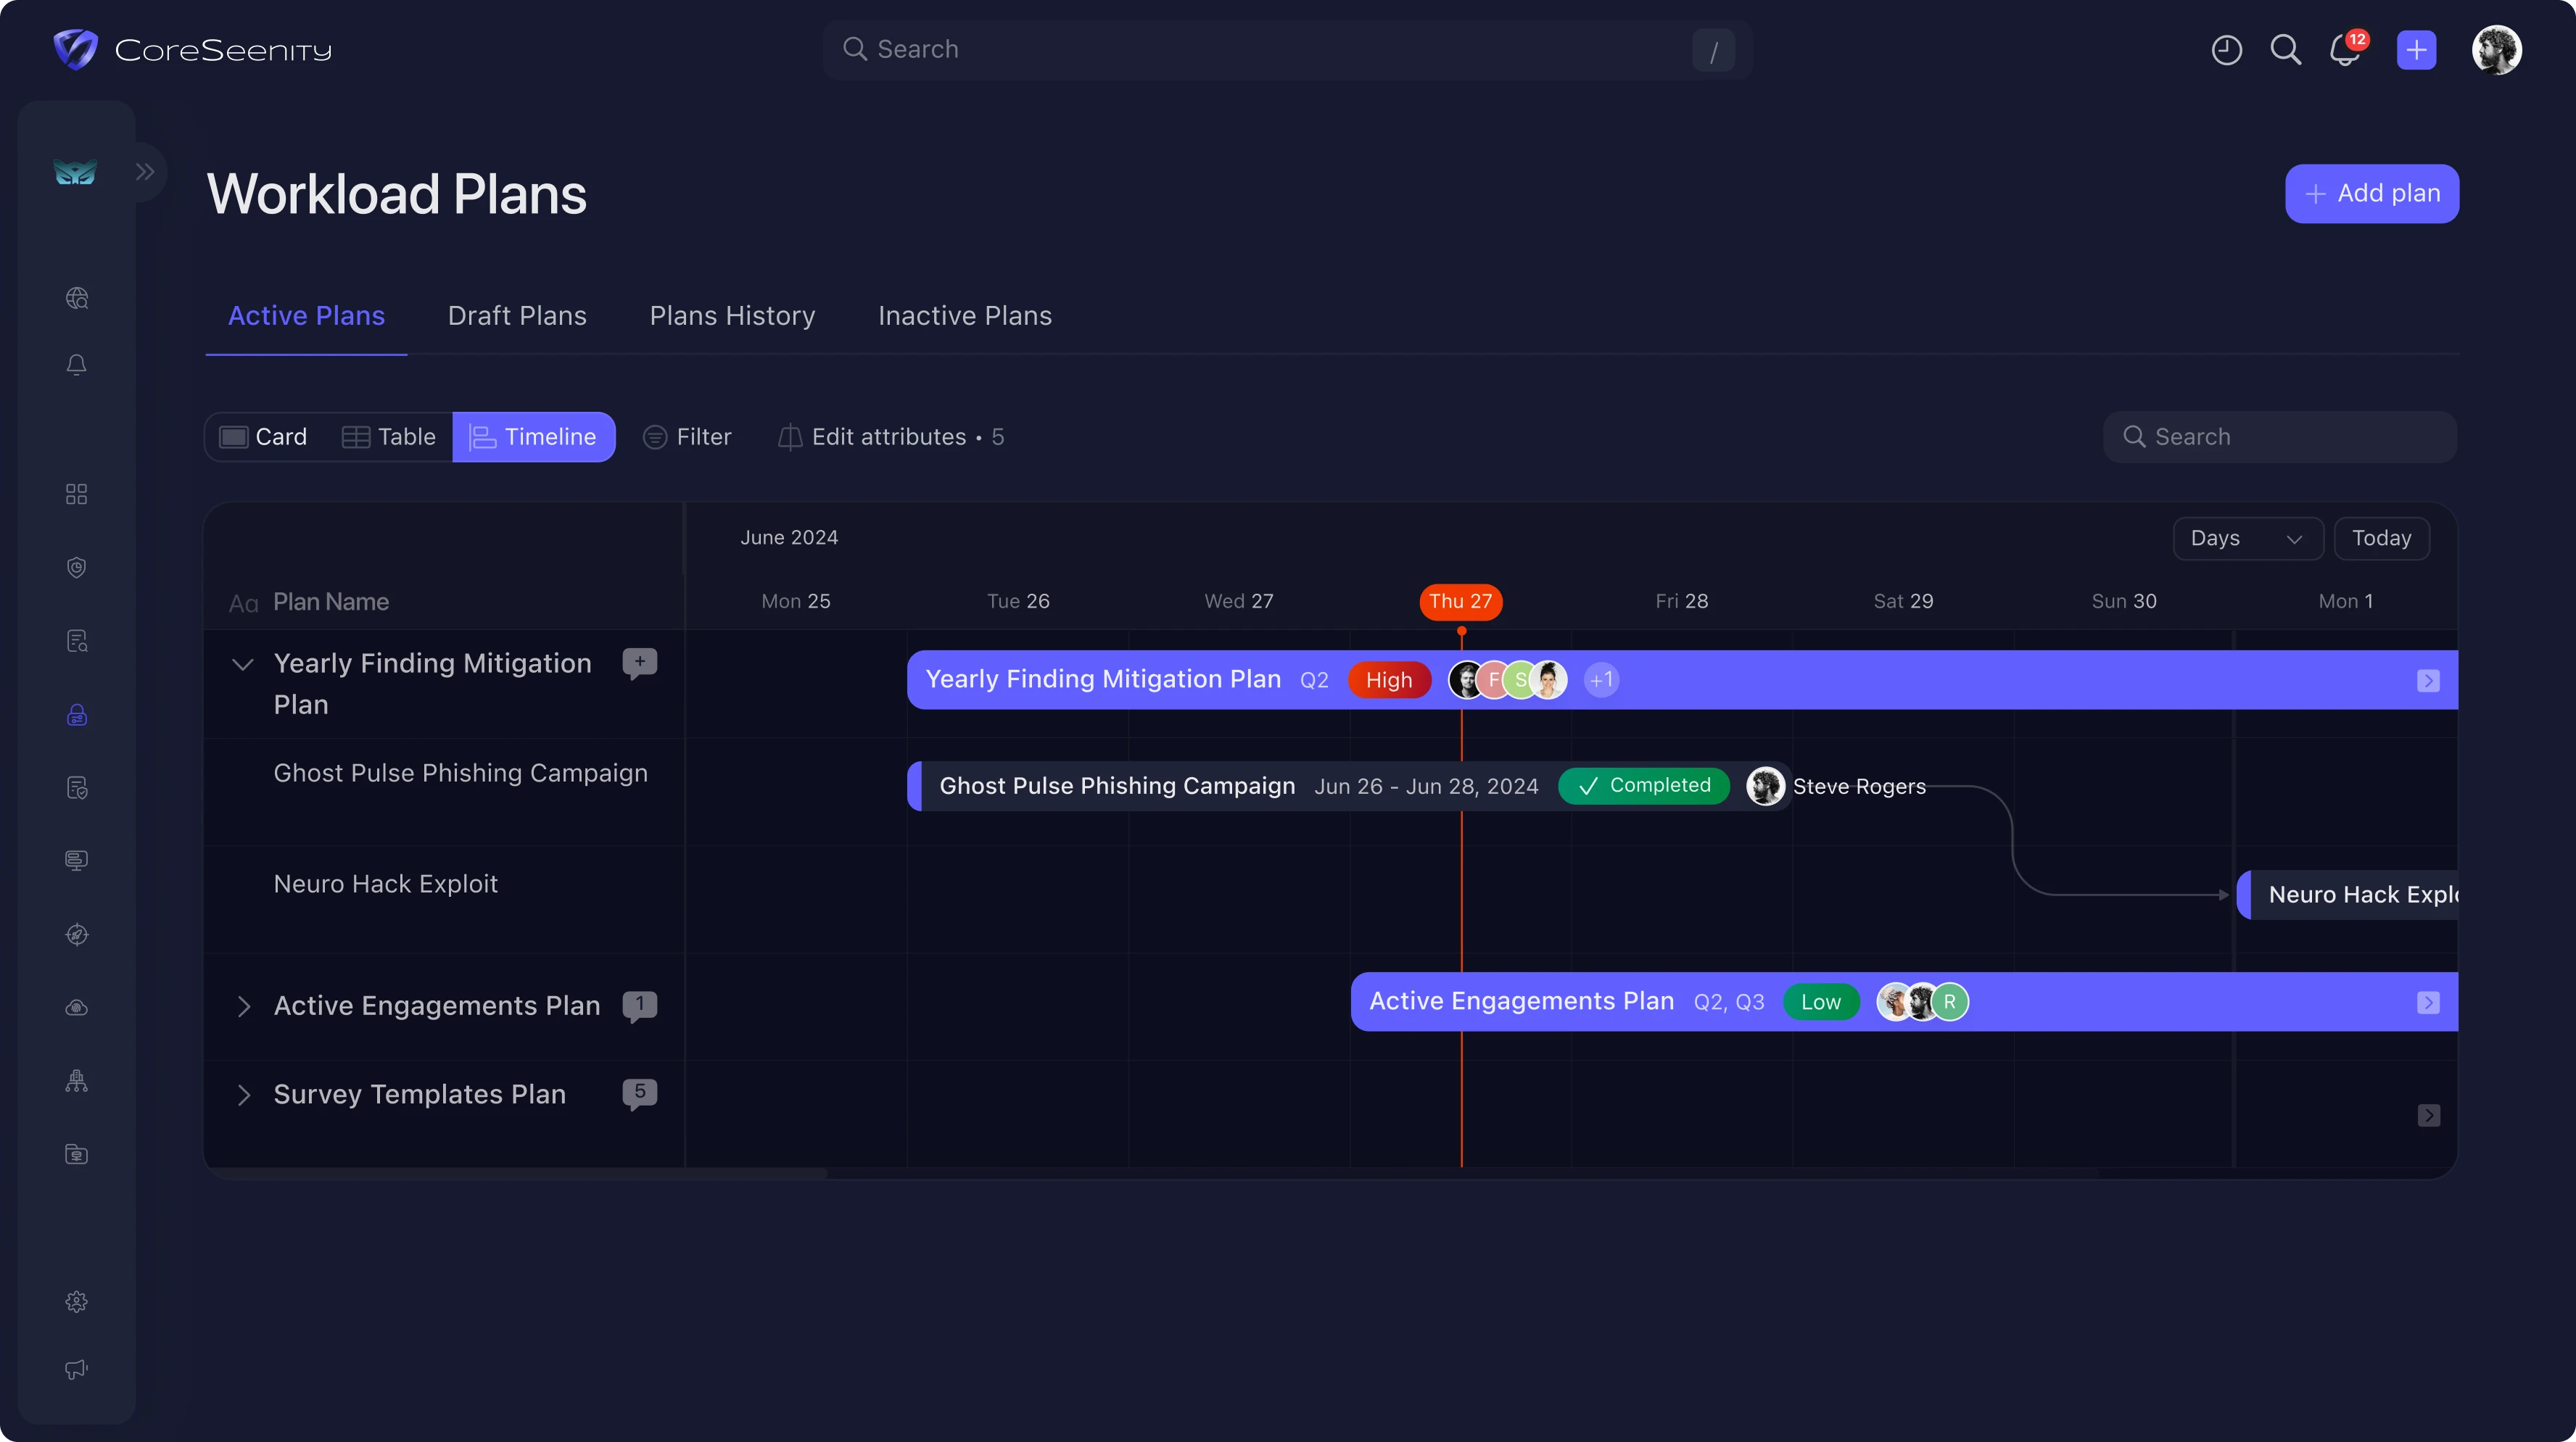
Task: Switch to the Active Plans tab
Action: coord(306,316)
